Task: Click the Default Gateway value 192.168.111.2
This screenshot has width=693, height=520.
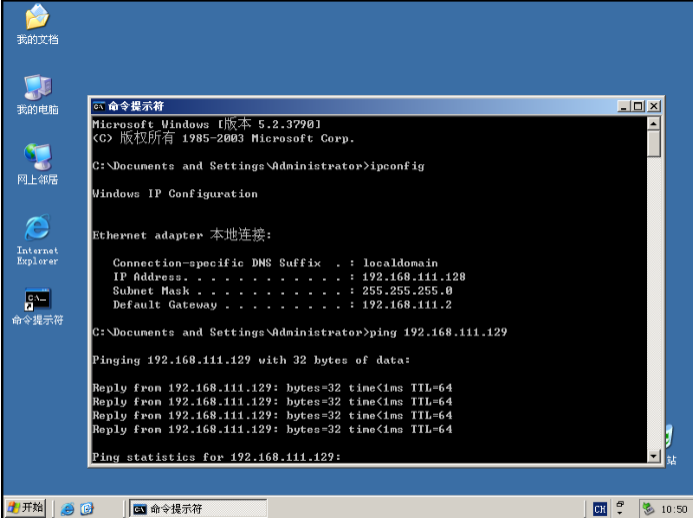Action: coord(407,305)
